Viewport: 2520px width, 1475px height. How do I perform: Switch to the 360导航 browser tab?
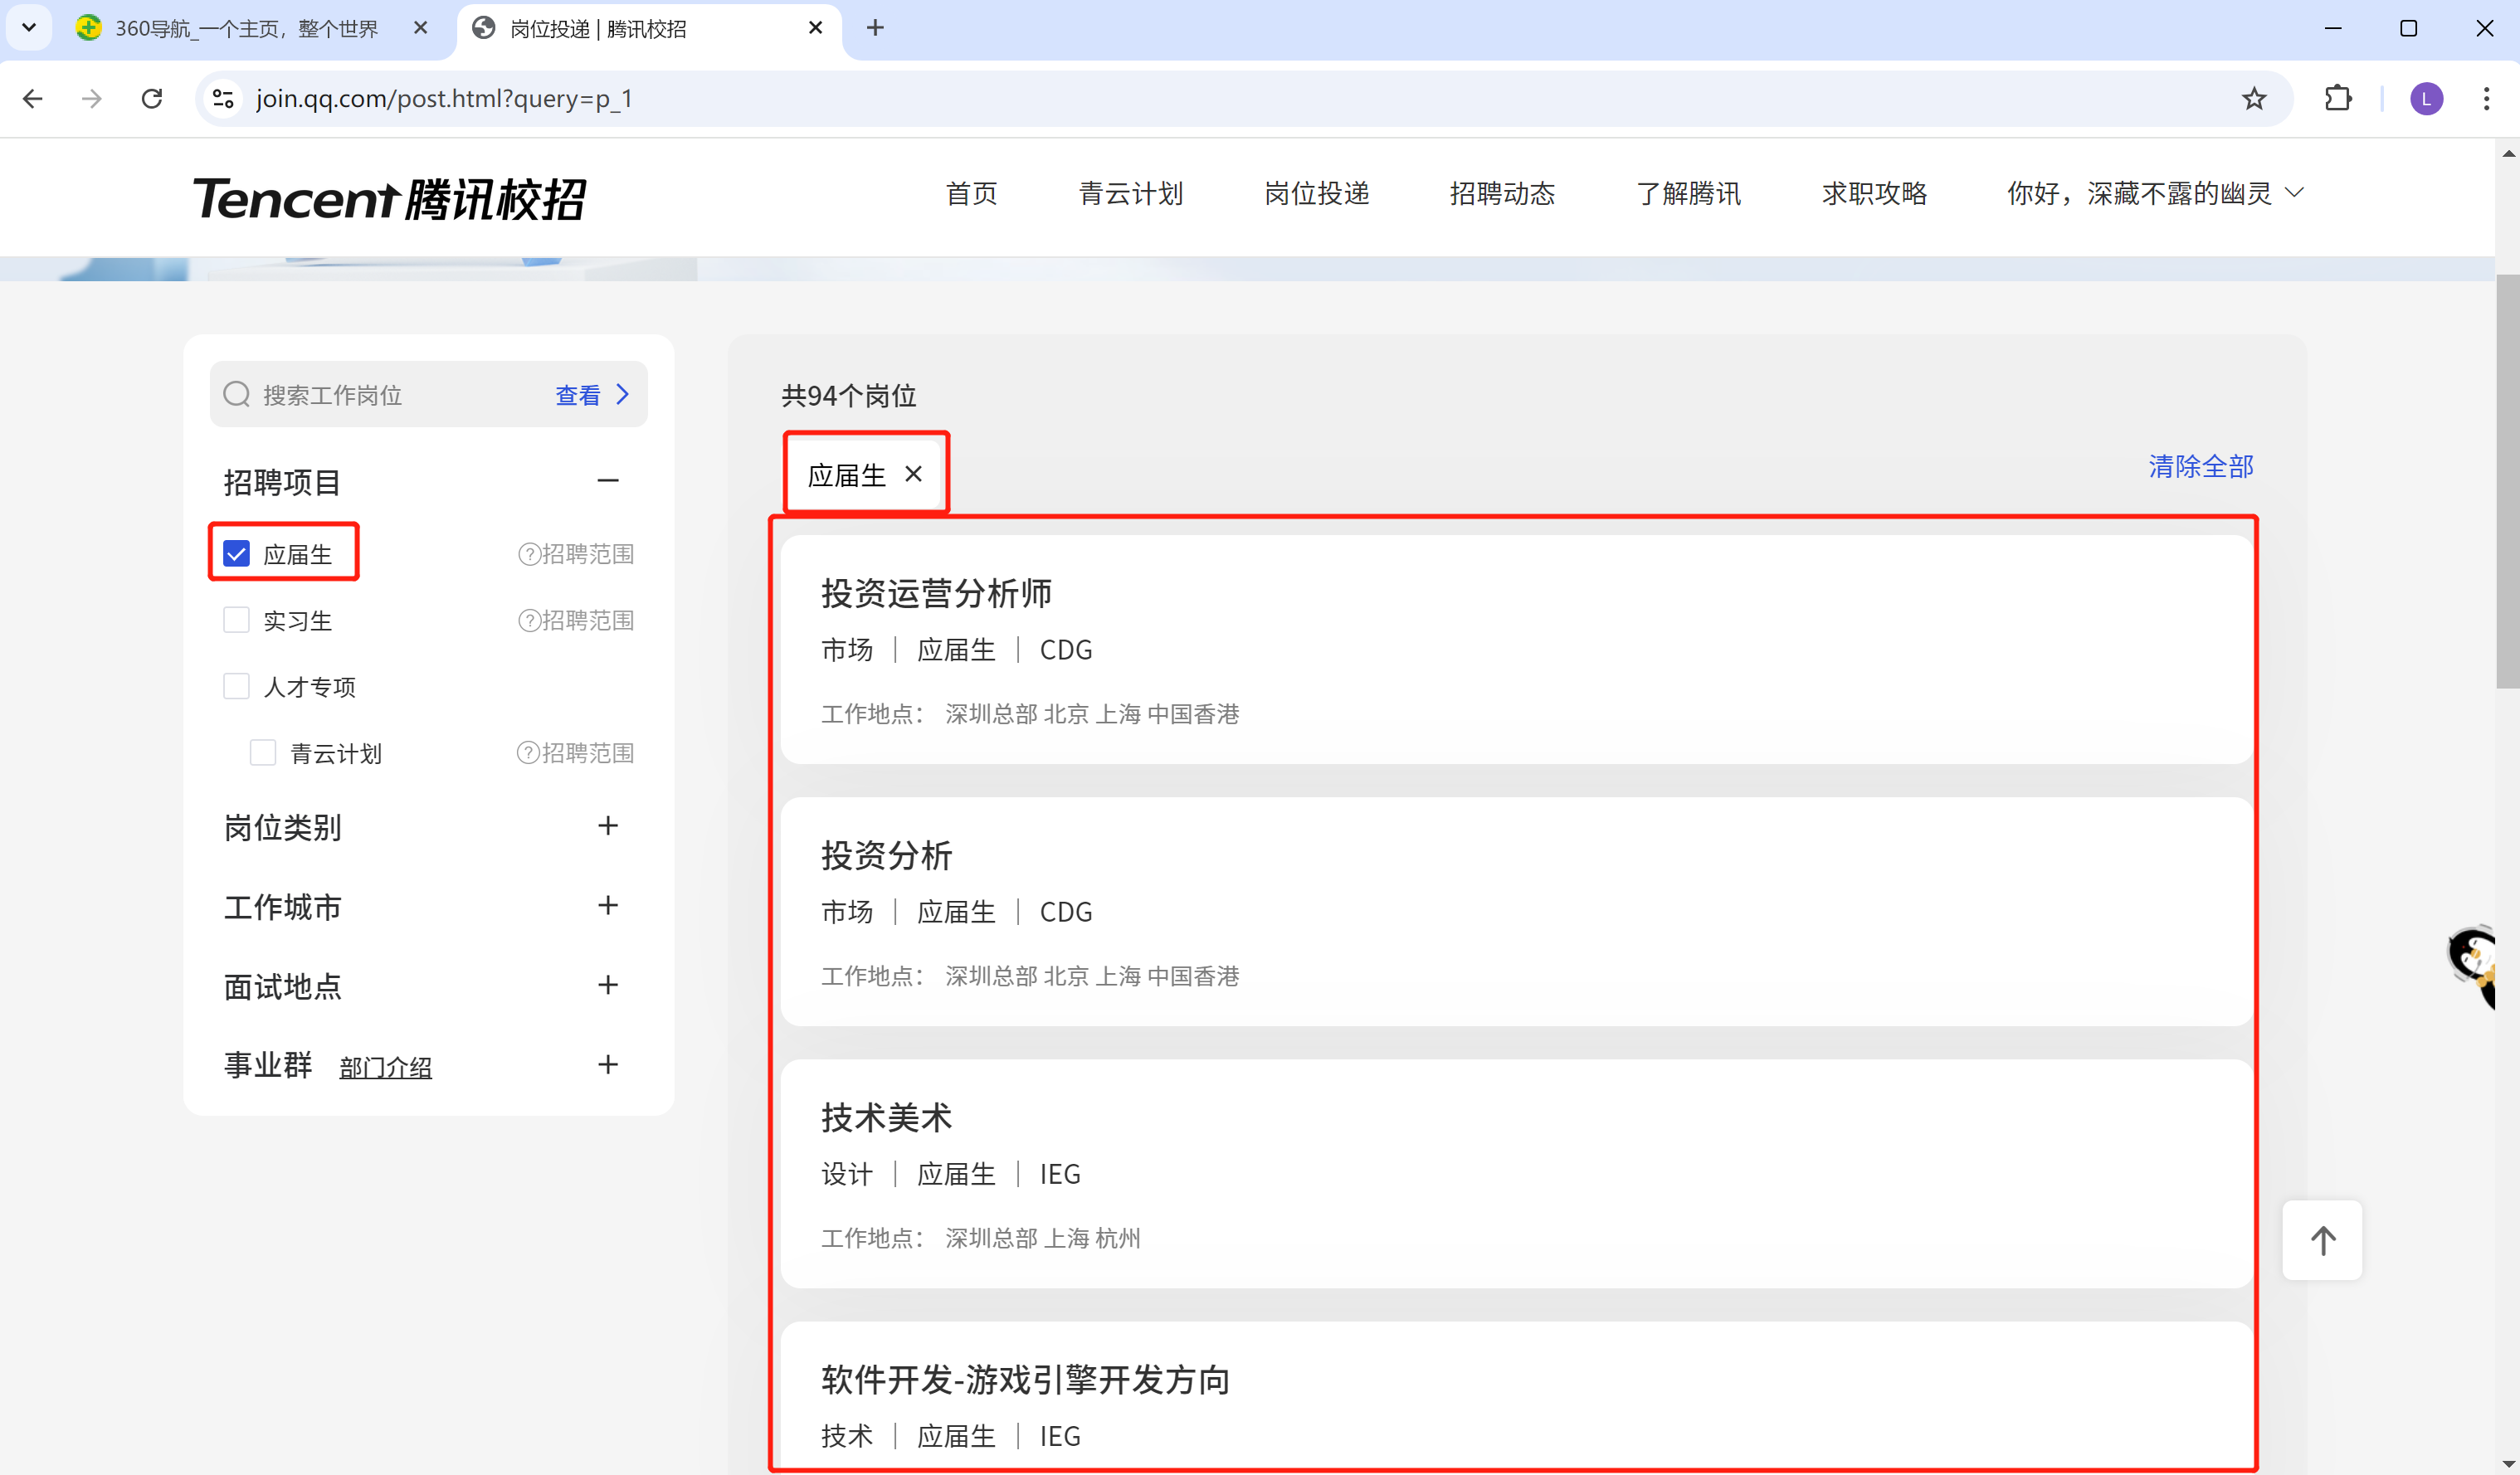tap(246, 28)
